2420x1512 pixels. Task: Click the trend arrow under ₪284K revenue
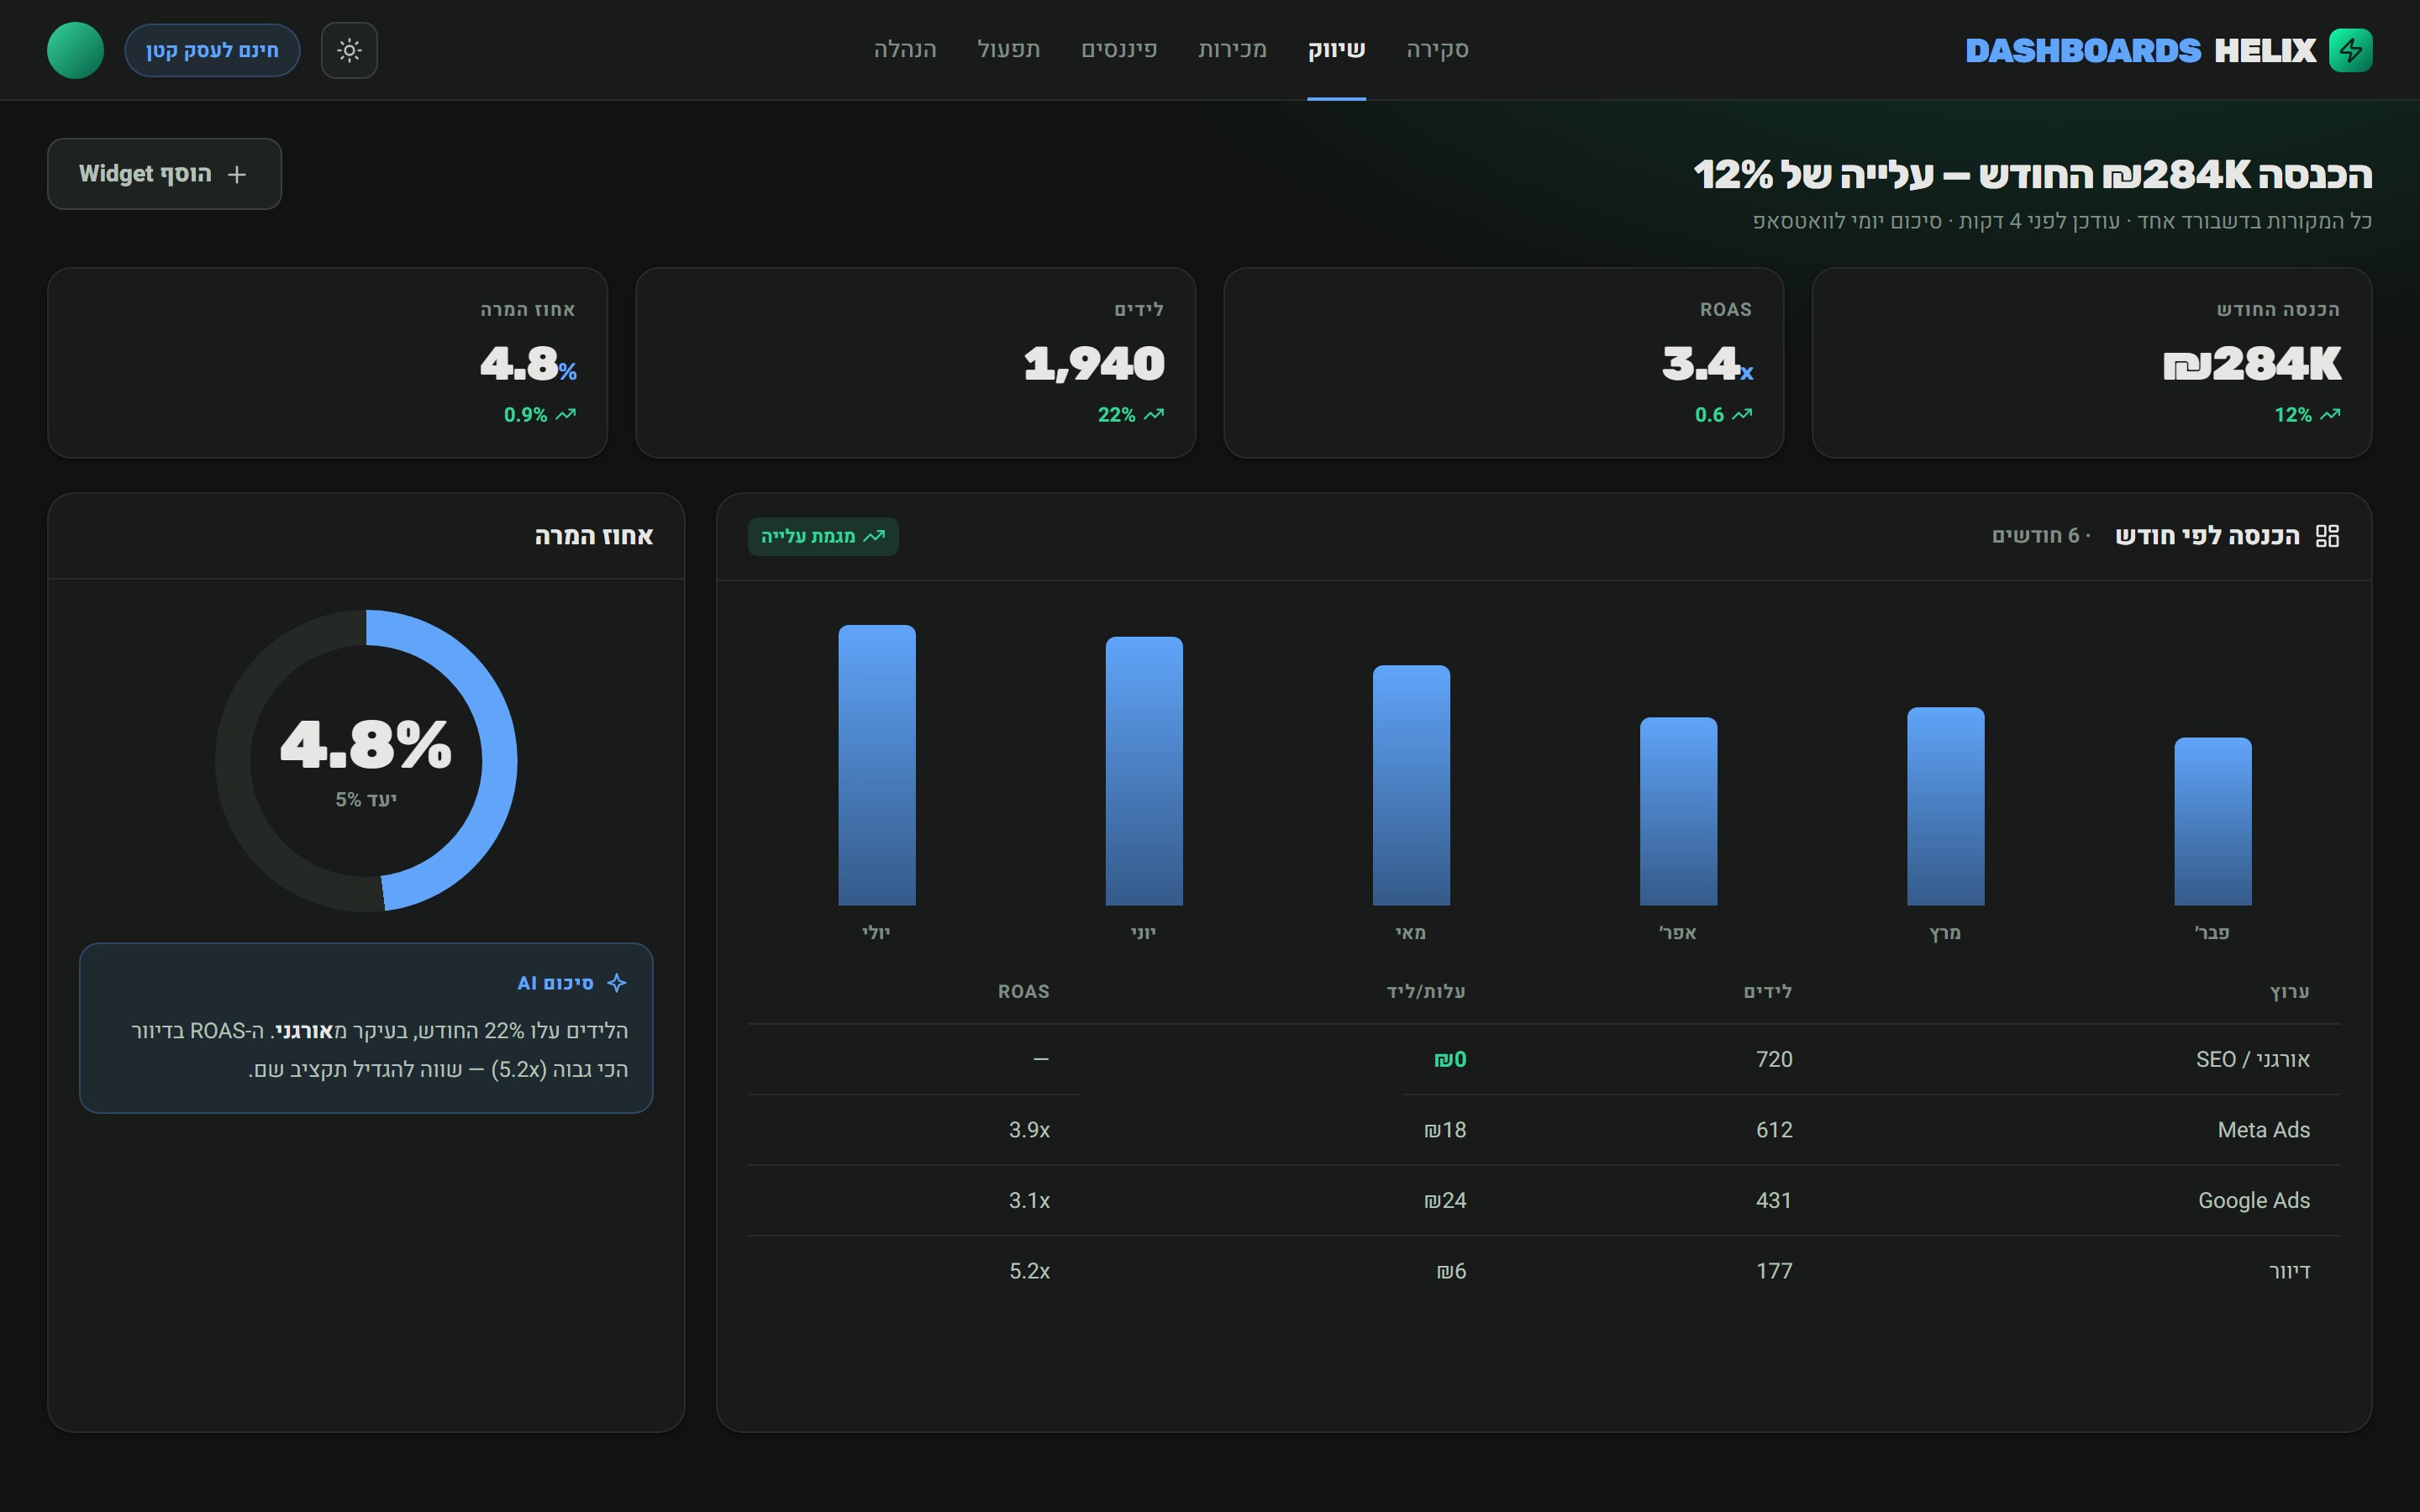click(x=2330, y=414)
